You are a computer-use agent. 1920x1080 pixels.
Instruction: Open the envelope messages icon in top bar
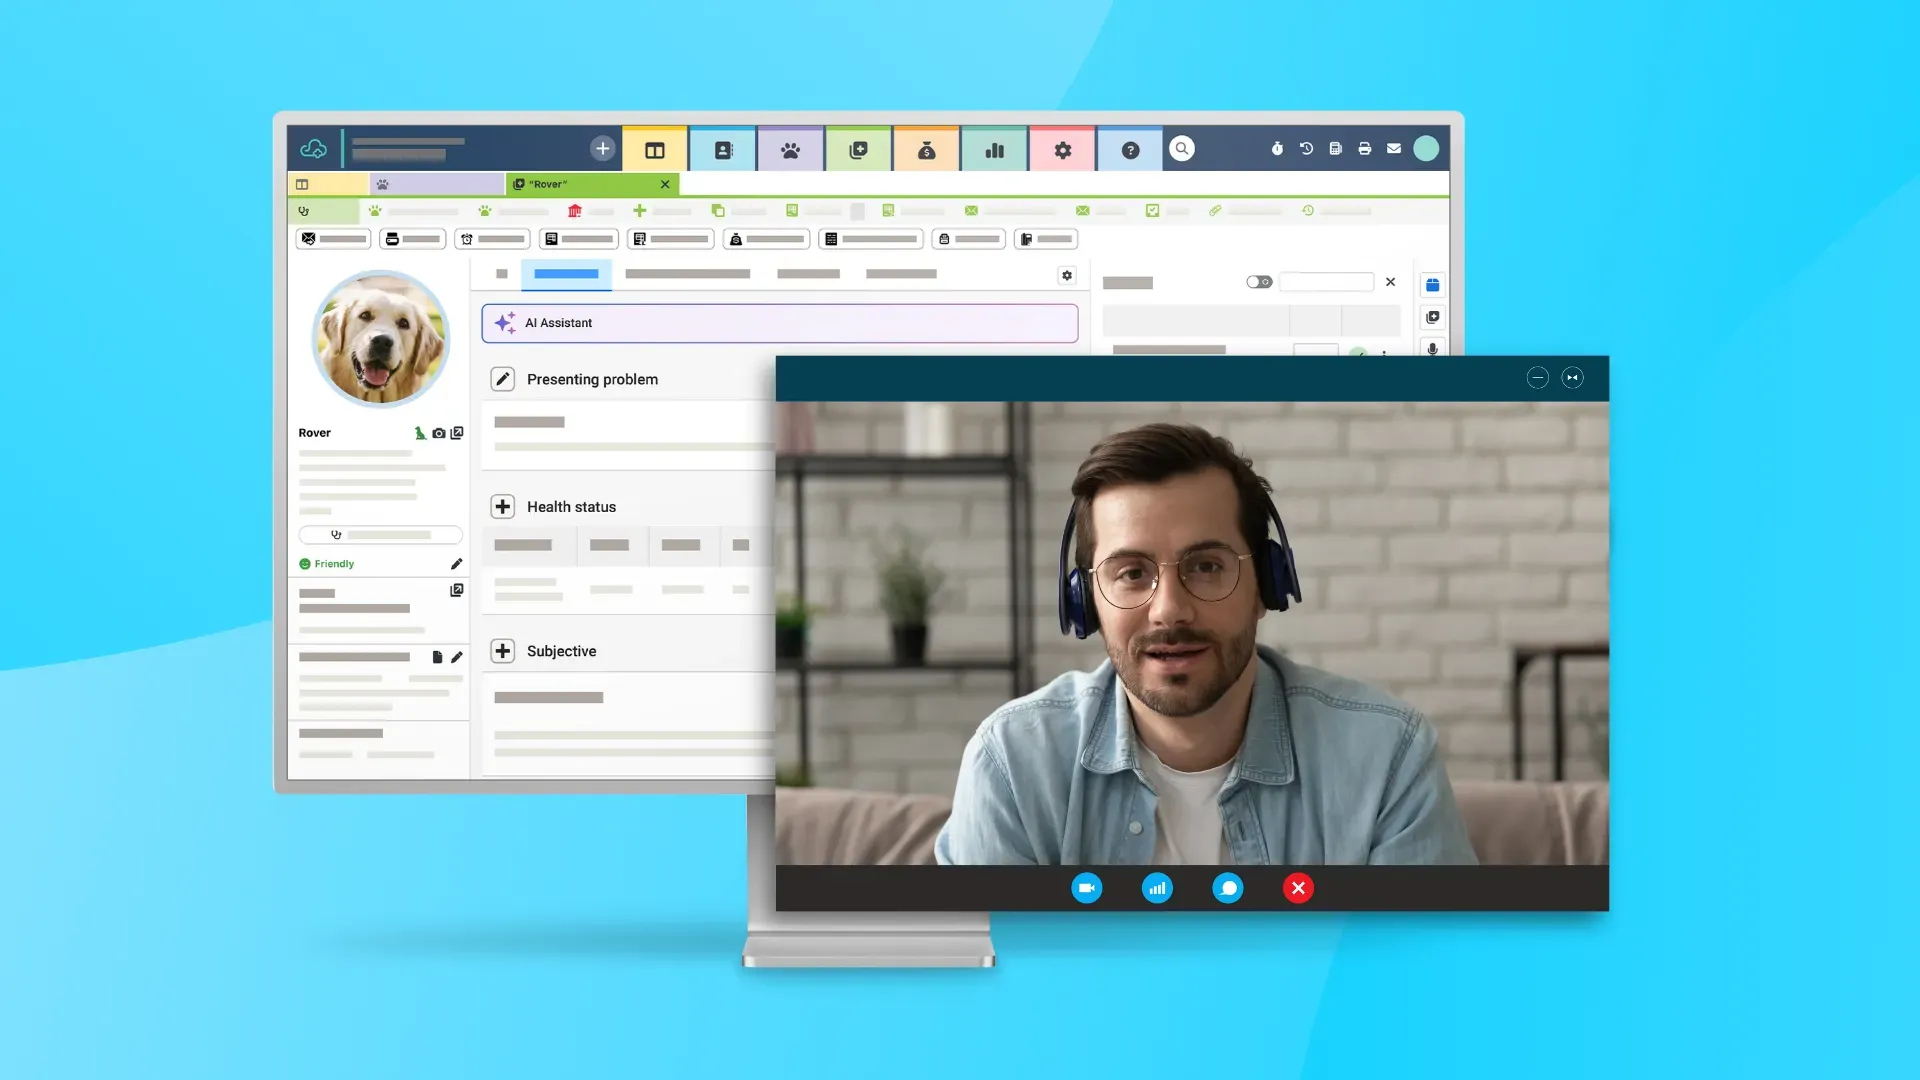(1393, 149)
